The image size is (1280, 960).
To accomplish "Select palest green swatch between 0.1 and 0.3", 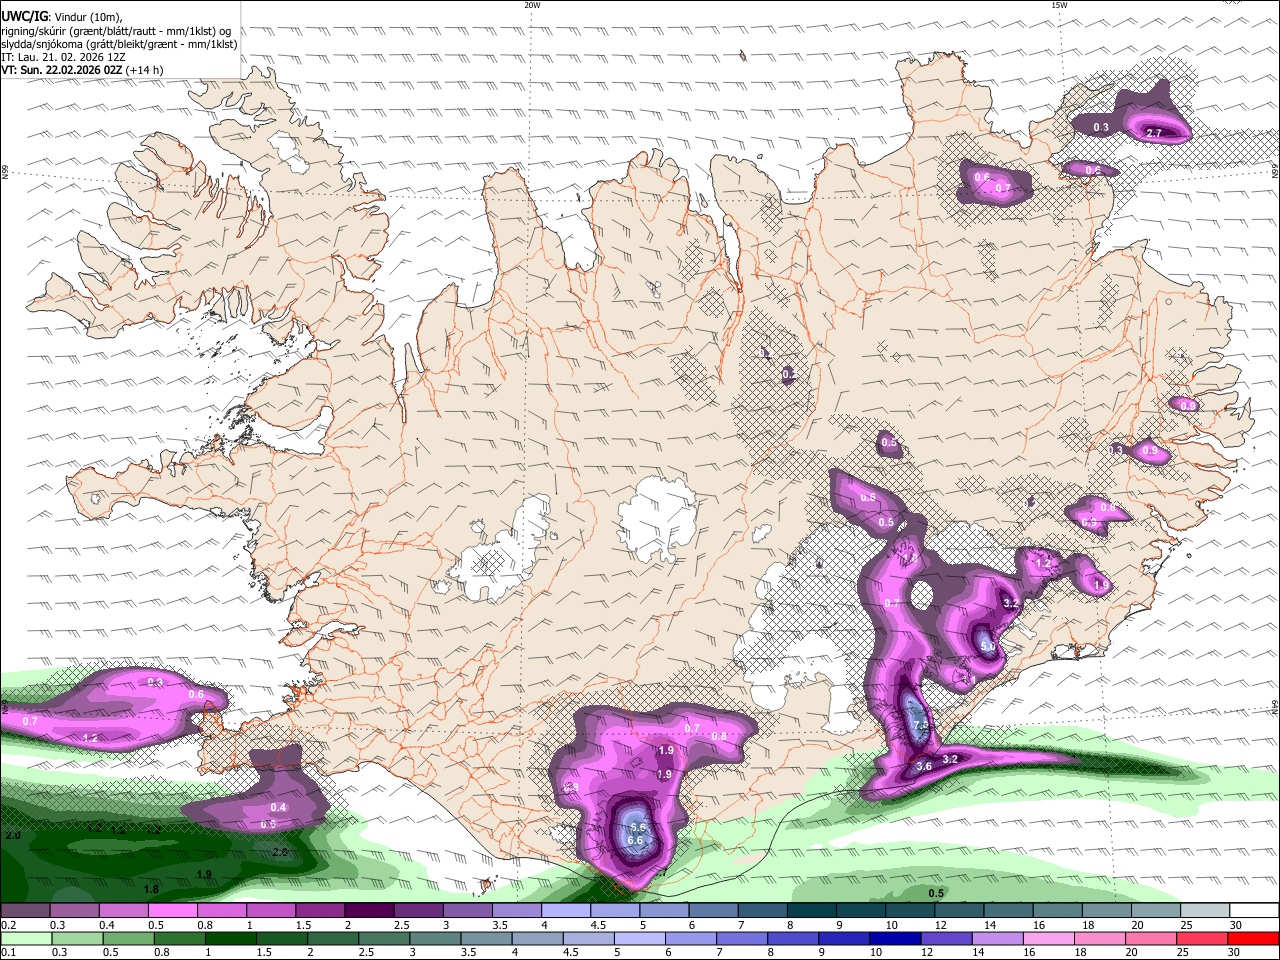I will point(25,938).
